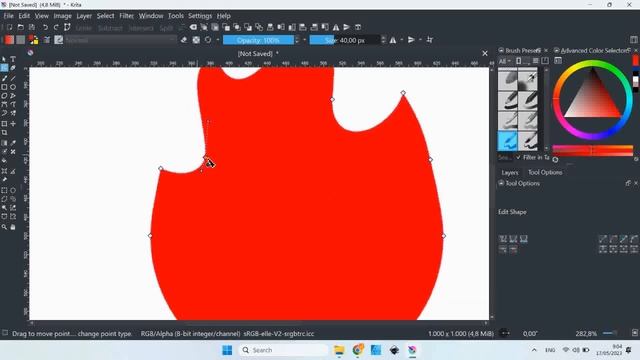Image resolution: width=640 pixels, height=360 pixels.
Task: Open the Filter menu
Action: pyautogui.click(x=127, y=16)
